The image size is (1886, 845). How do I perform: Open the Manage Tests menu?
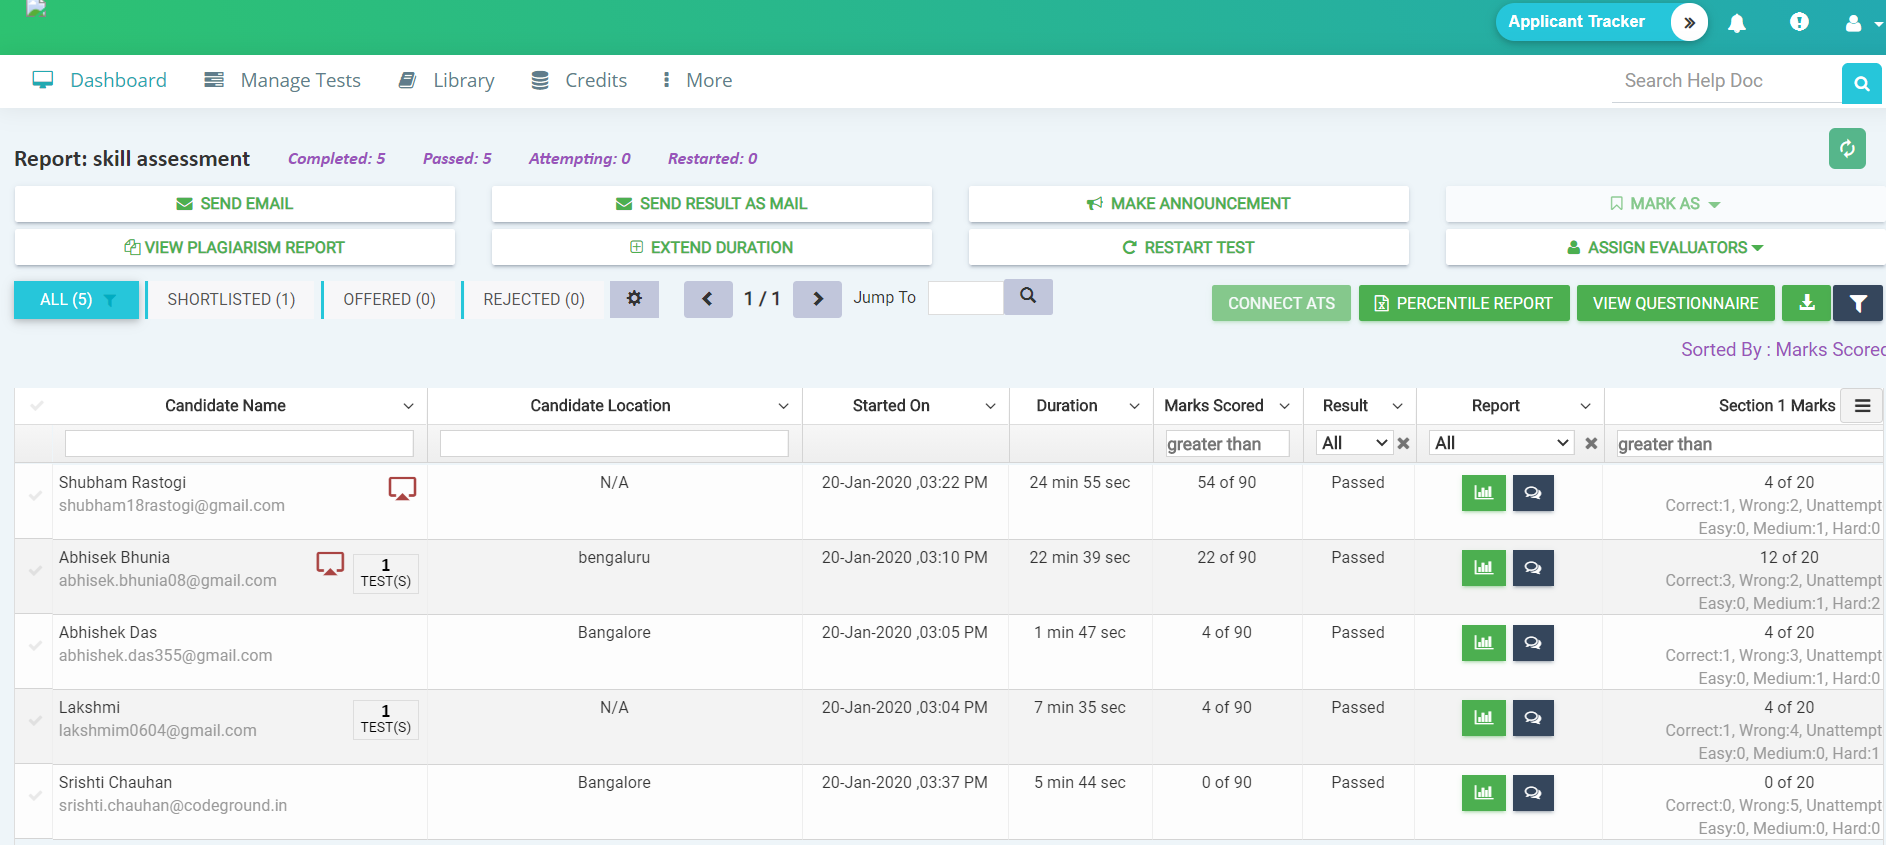(282, 80)
